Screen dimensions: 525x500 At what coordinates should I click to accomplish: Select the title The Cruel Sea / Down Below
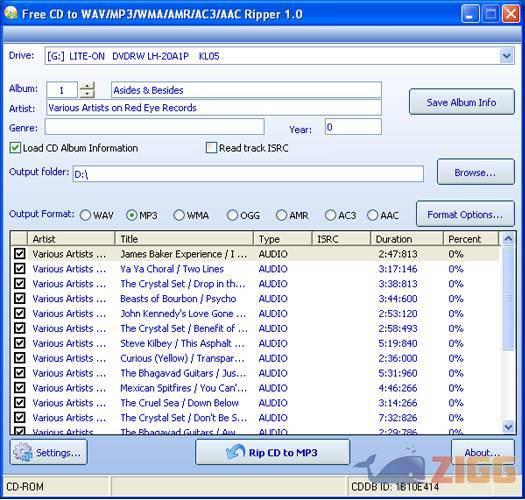coord(179,403)
